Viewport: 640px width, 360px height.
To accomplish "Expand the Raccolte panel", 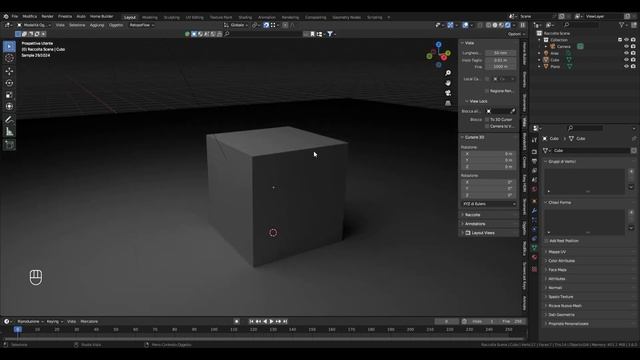I will point(472,215).
